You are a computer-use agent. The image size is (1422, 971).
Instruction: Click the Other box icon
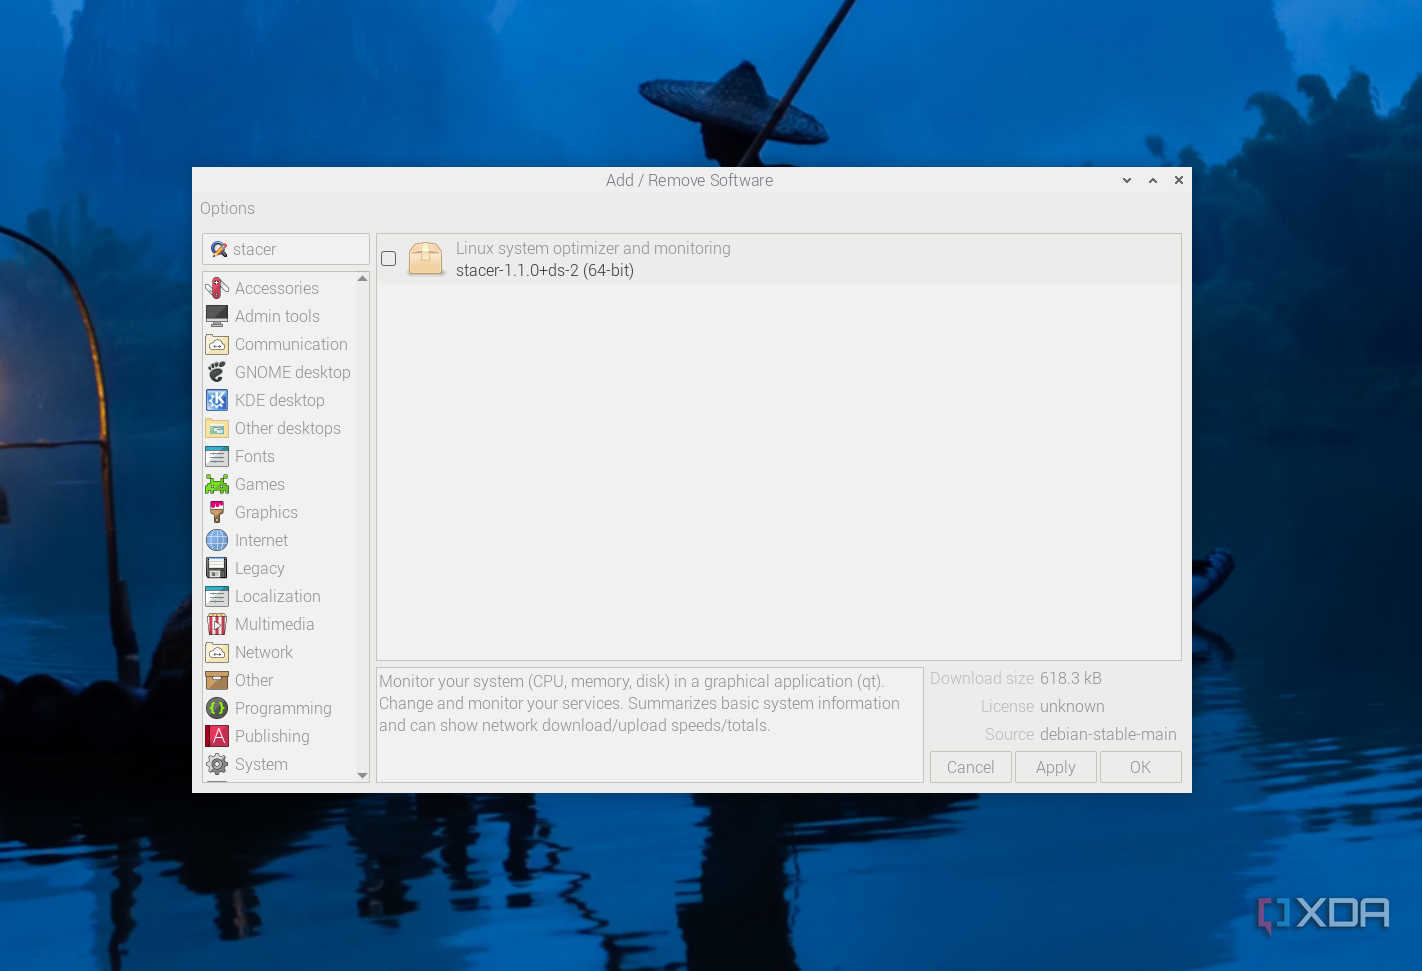coord(217,680)
